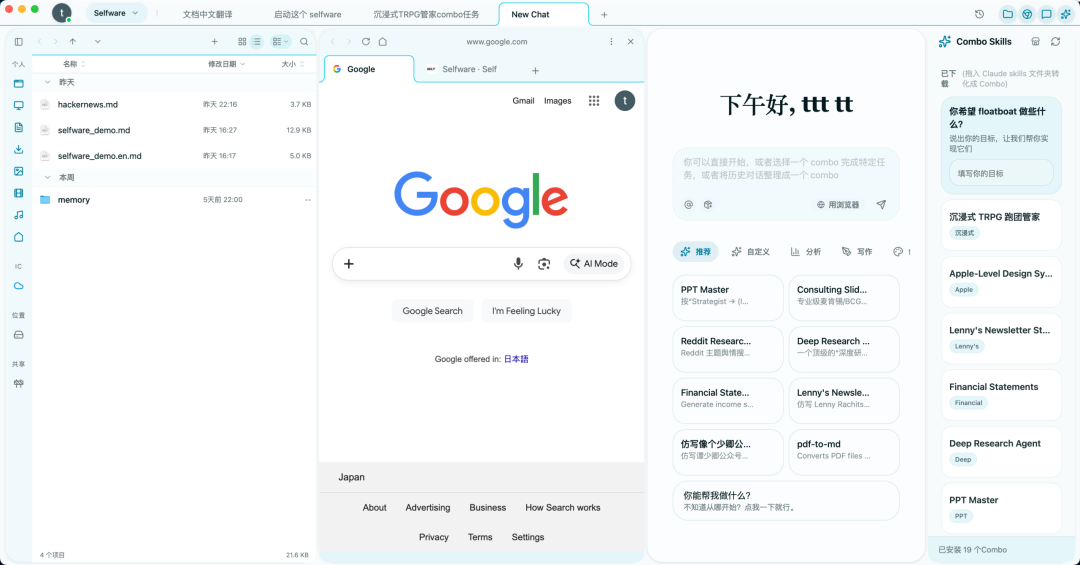Toggle the 用浏览器 option in chat input
Viewport: 1080px width, 565px height.
[x=838, y=205]
